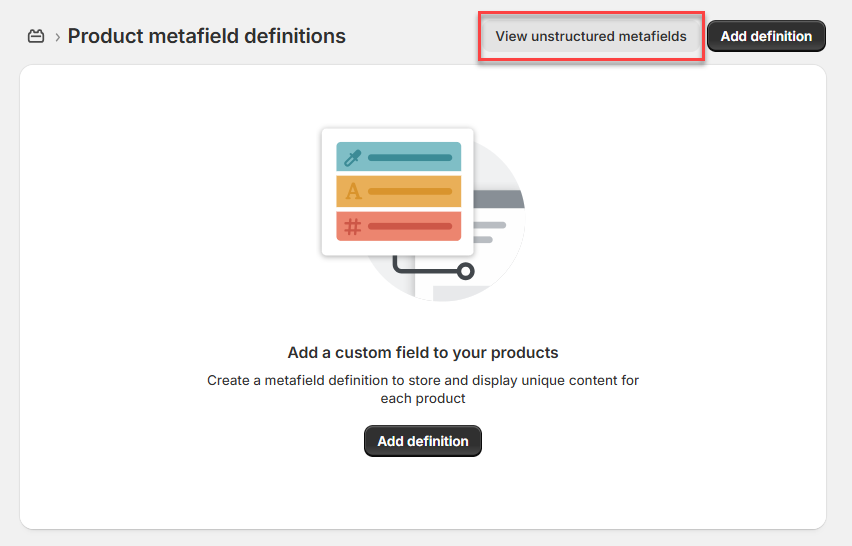Click the metafields breadcrumb icon beside the title
Screen dimensions: 852x546
(x=36, y=37)
